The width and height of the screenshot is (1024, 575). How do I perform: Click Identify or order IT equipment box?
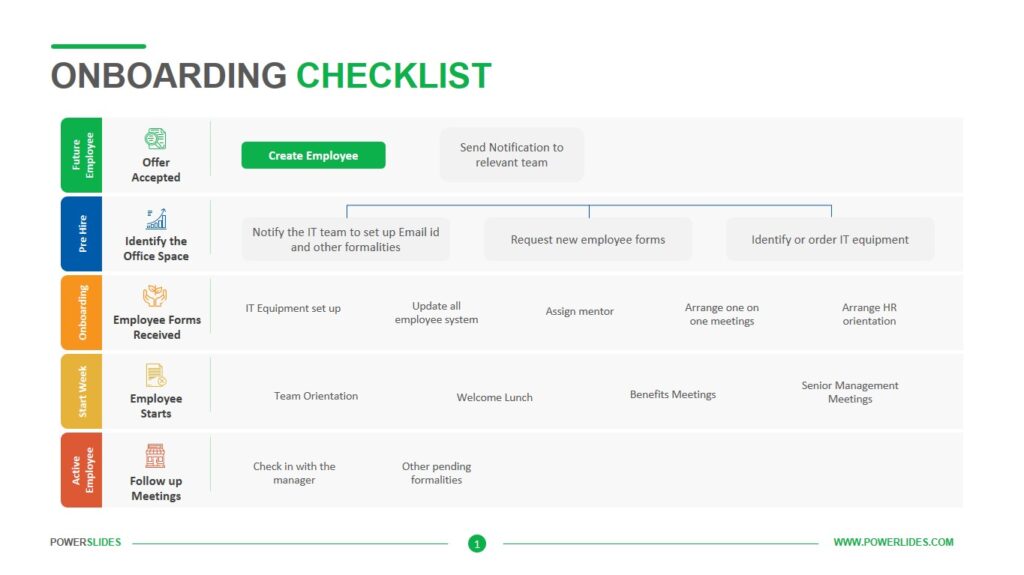click(830, 240)
